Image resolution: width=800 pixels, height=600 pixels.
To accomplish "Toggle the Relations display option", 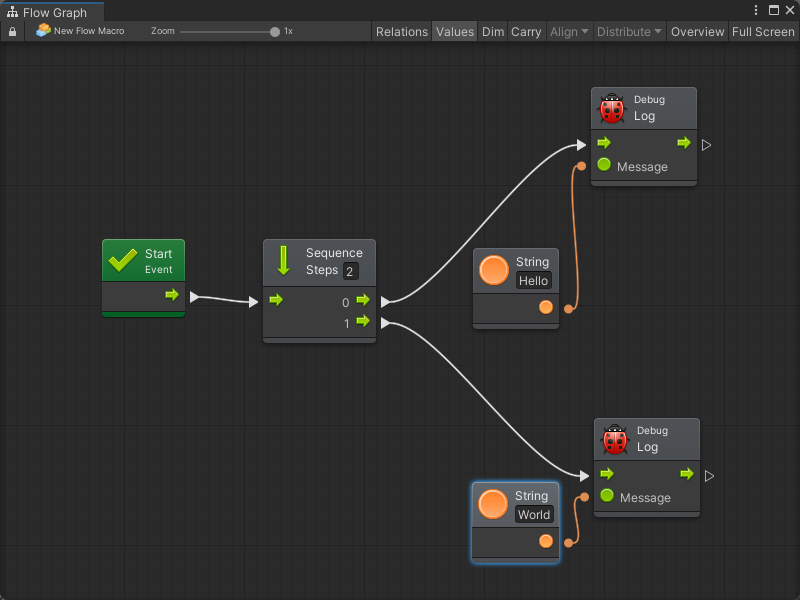I will click(401, 32).
